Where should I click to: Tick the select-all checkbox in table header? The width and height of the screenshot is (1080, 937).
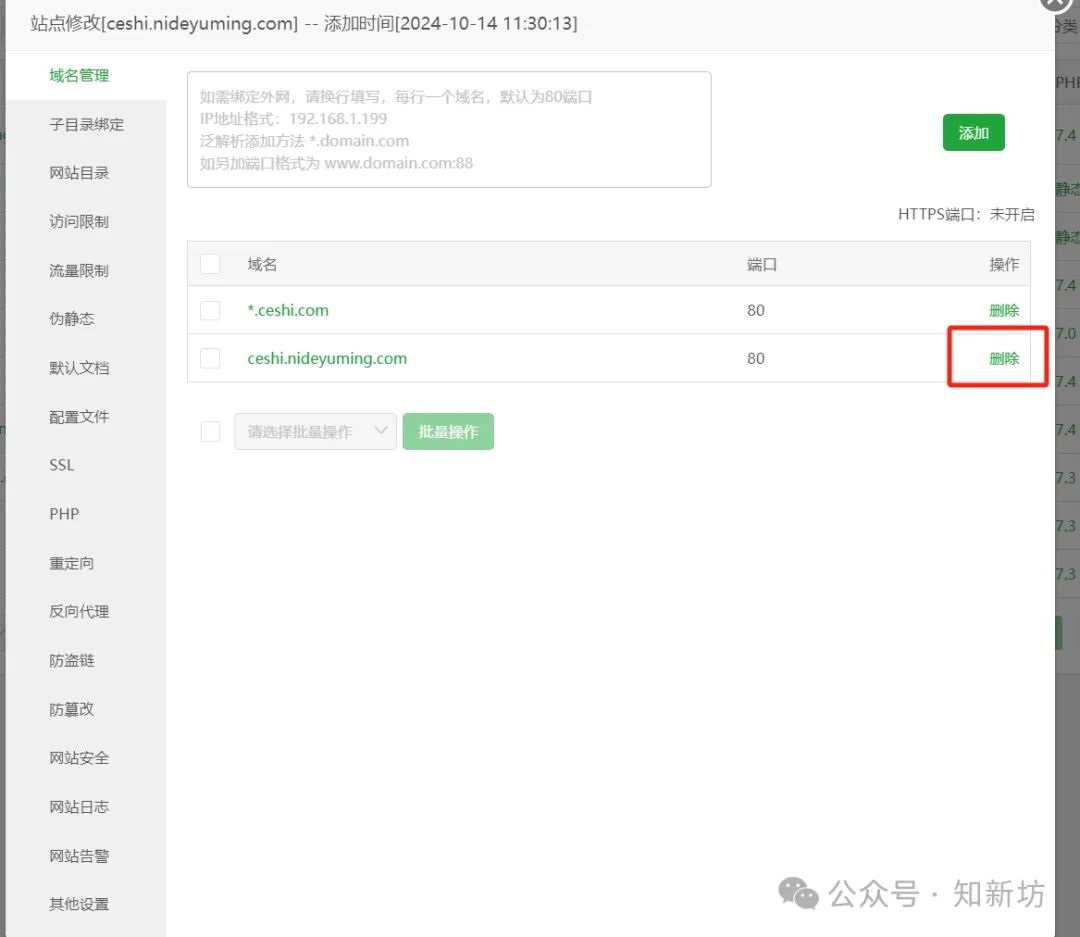tap(210, 264)
